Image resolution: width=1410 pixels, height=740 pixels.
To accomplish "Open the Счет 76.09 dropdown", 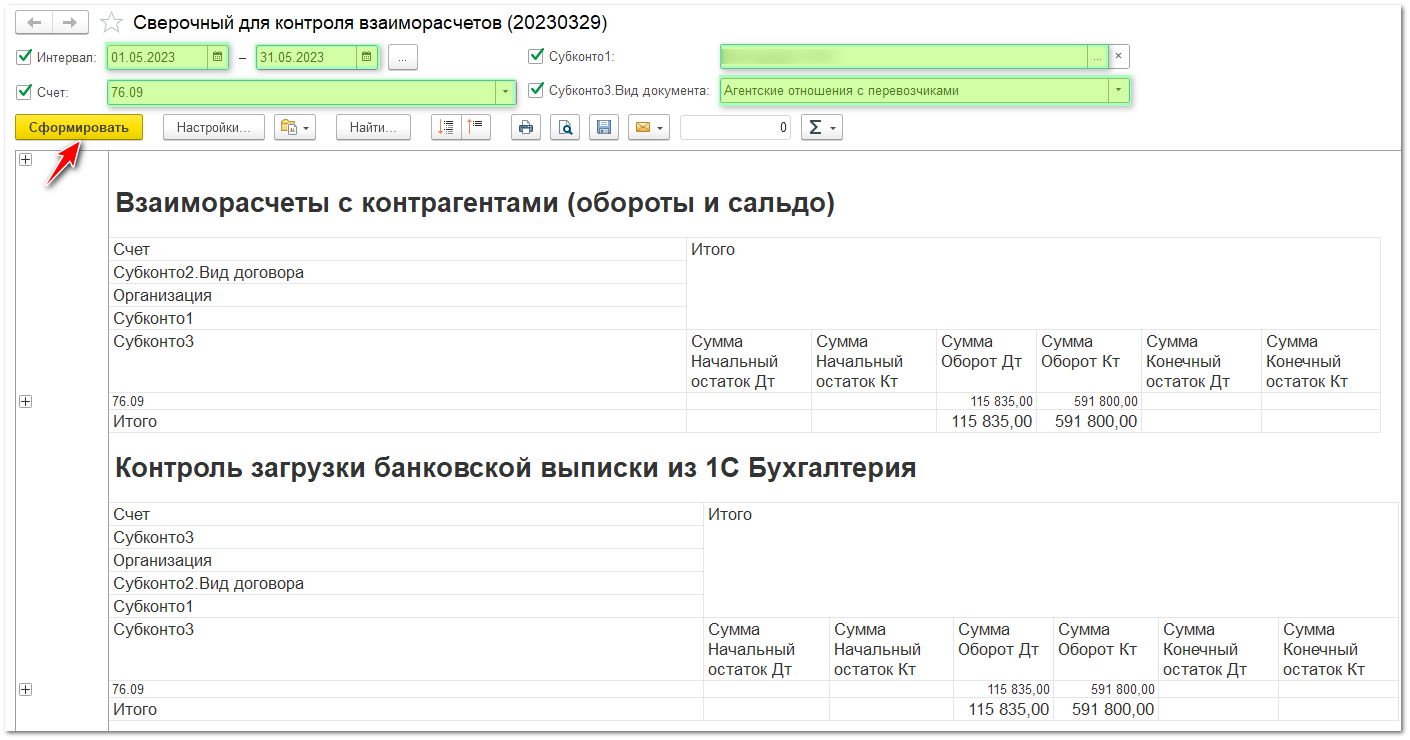I will coord(505,92).
